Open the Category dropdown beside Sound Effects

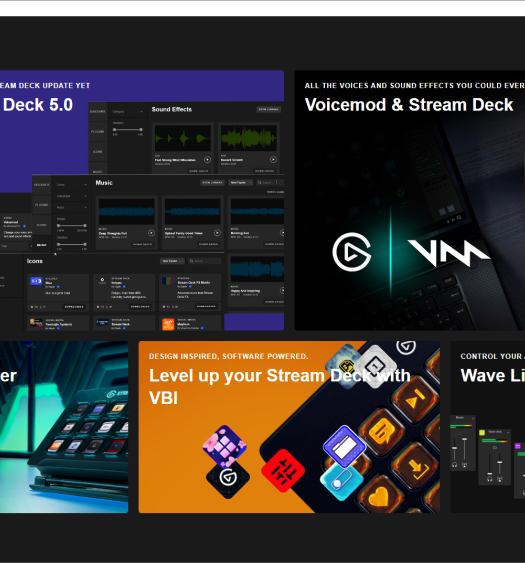pos(128,112)
